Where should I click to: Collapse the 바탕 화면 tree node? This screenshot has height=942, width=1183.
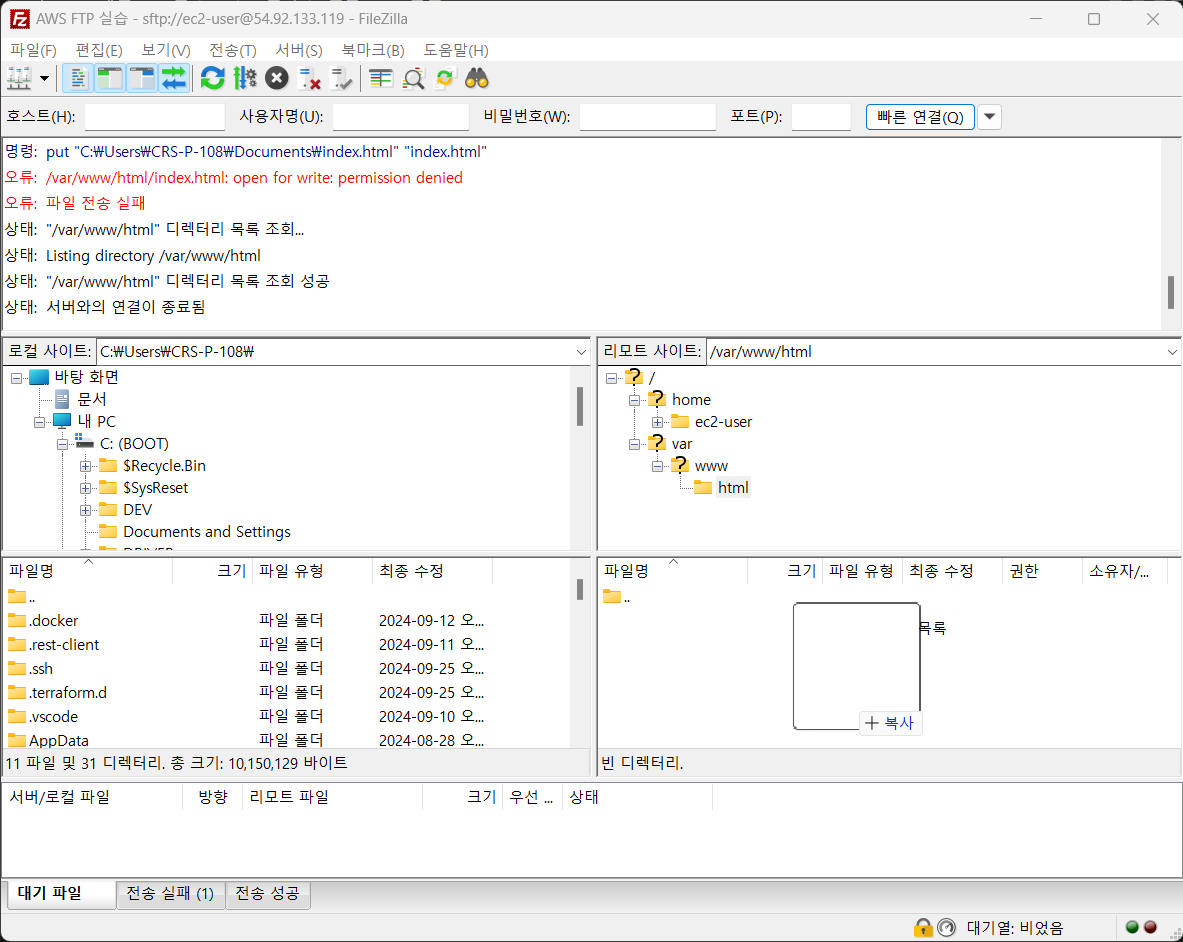coord(16,378)
